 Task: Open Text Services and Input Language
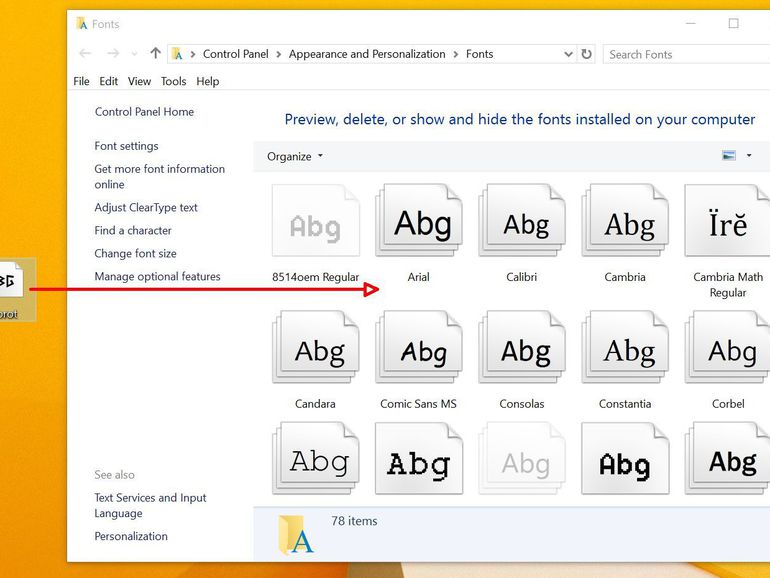coord(150,505)
